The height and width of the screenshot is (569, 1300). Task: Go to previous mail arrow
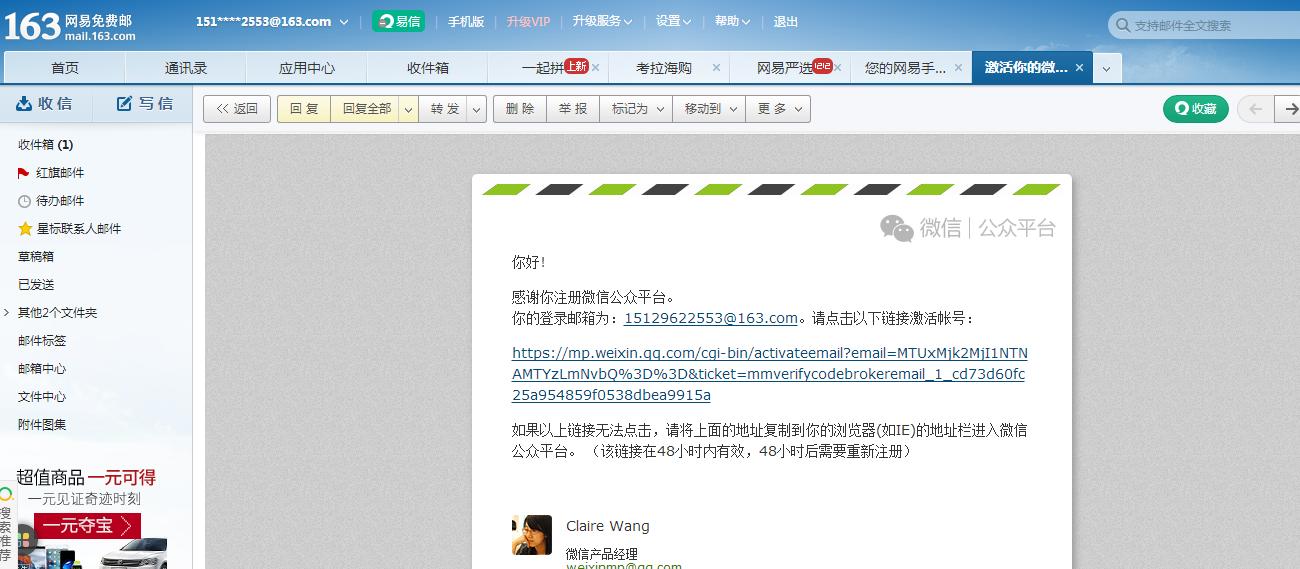tap(1256, 109)
